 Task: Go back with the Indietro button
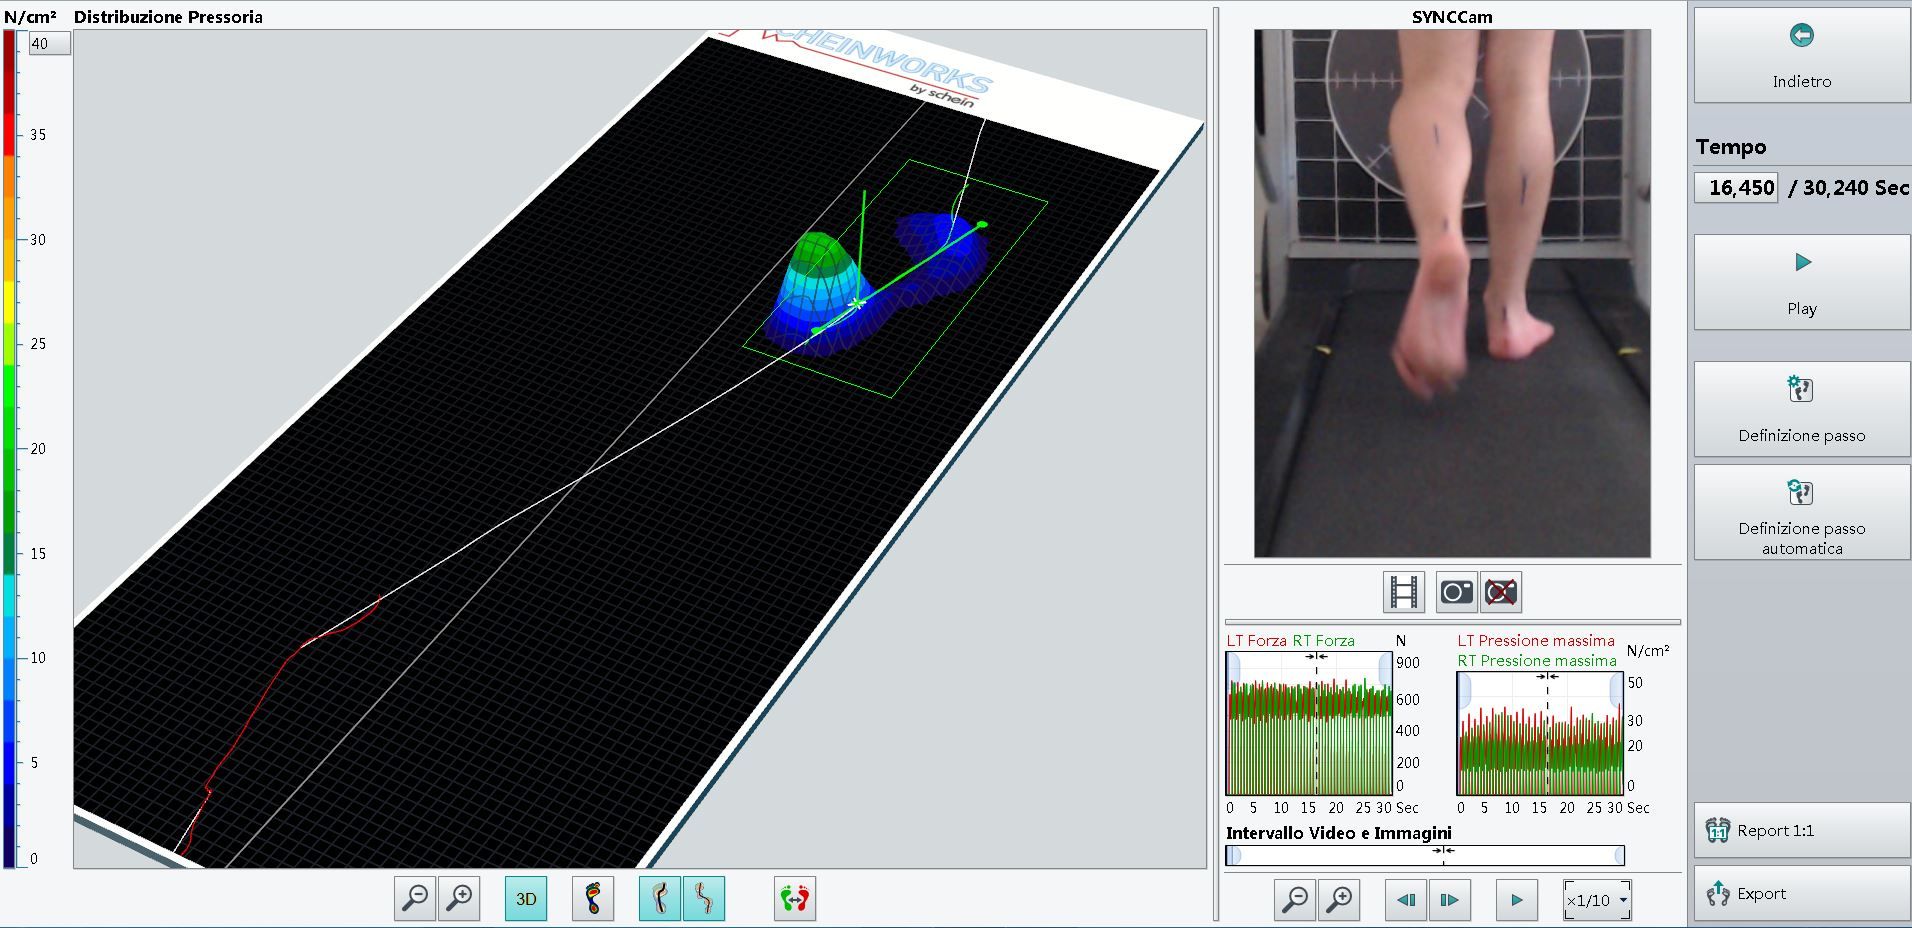(x=1801, y=56)
